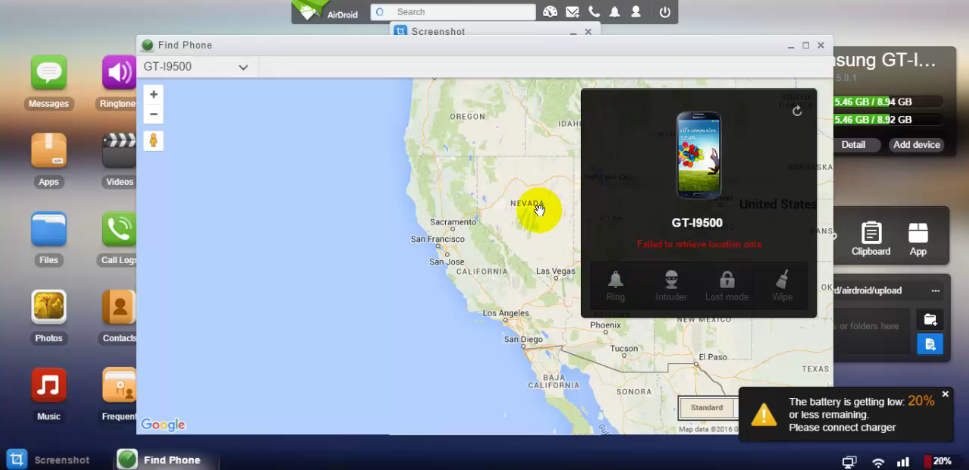Open the Messages desktop icon
Viewport: 969px width, 470px height.
48,73
